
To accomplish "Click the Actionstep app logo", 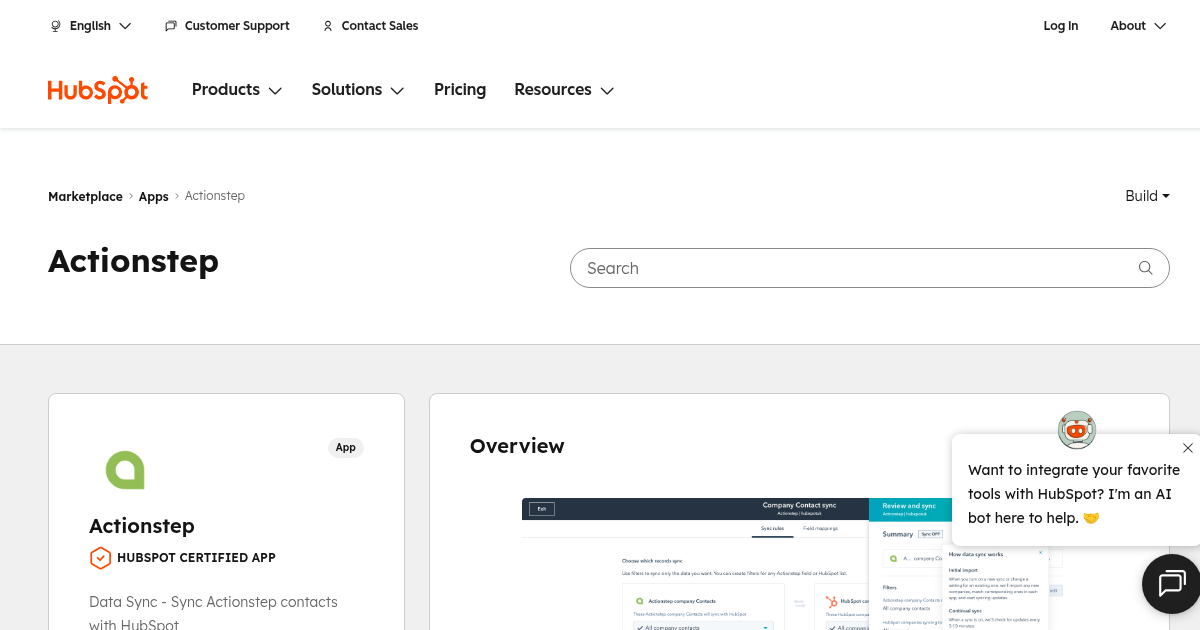I will point(125,469).
